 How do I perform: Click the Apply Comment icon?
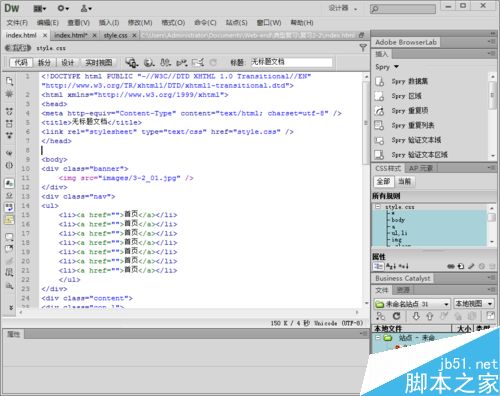tap(9, 237)
